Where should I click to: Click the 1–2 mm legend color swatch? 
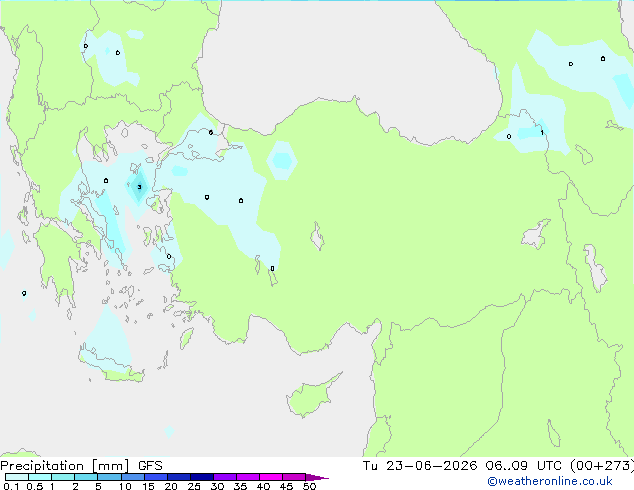(63, 477)
